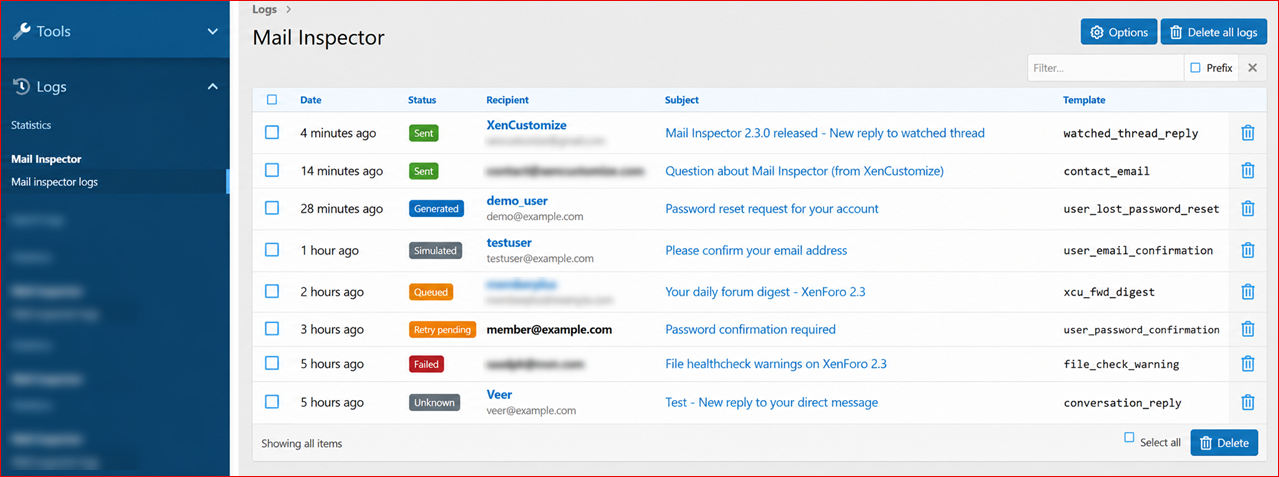Clear the filter with the X icon

tap(1252, 68)
